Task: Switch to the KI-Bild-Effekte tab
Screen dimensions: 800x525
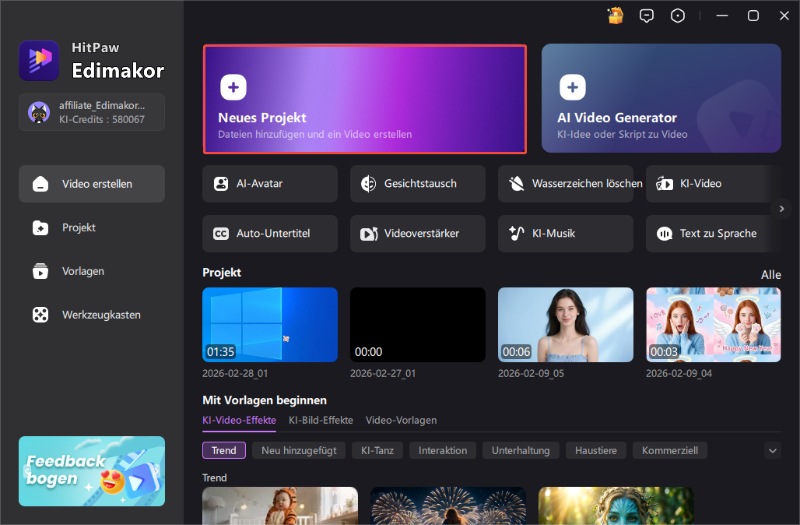Action: coord(321,420)
